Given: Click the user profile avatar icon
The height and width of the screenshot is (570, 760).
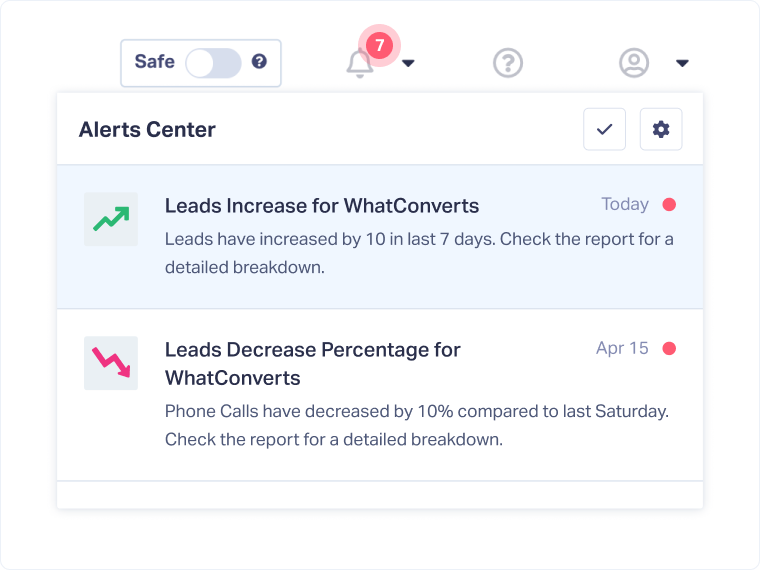Looking at the screenshot, I should point(634,63).
